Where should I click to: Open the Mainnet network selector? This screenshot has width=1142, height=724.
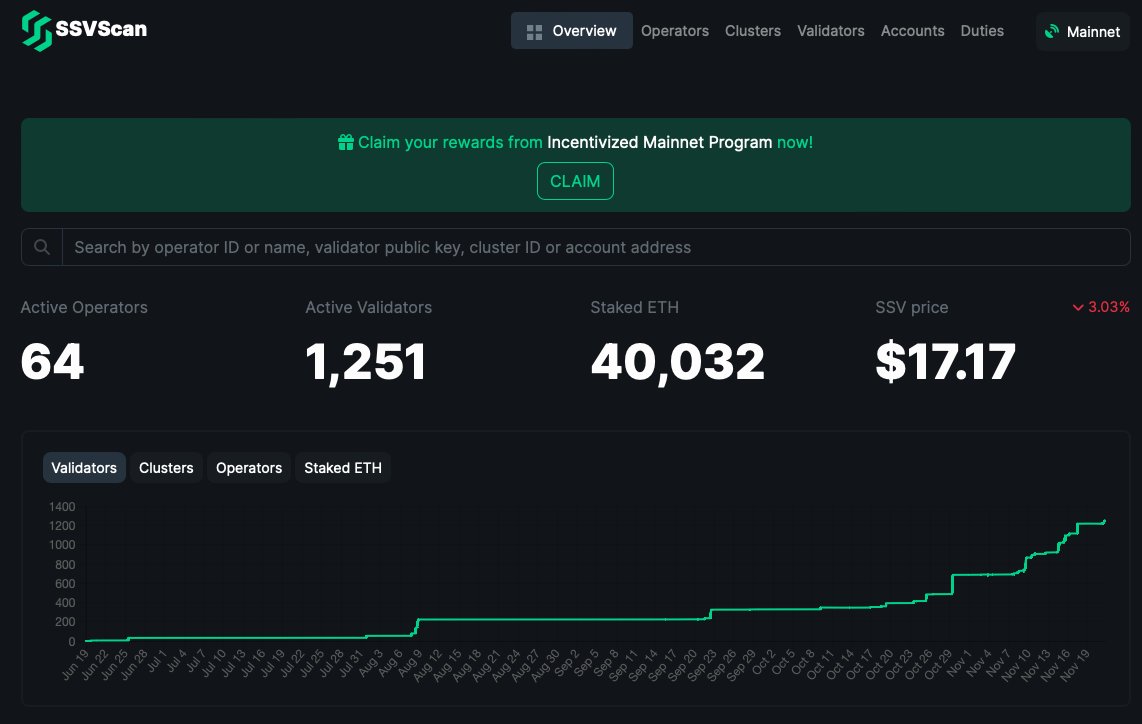[x=1082, y=31]
